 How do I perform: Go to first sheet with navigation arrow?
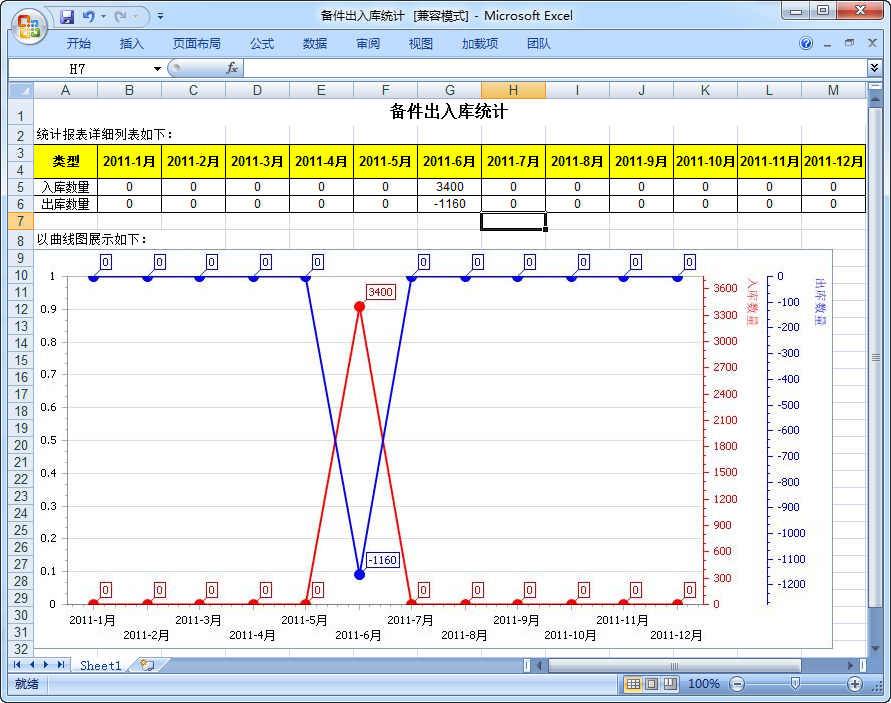click(x=17, y=664)
